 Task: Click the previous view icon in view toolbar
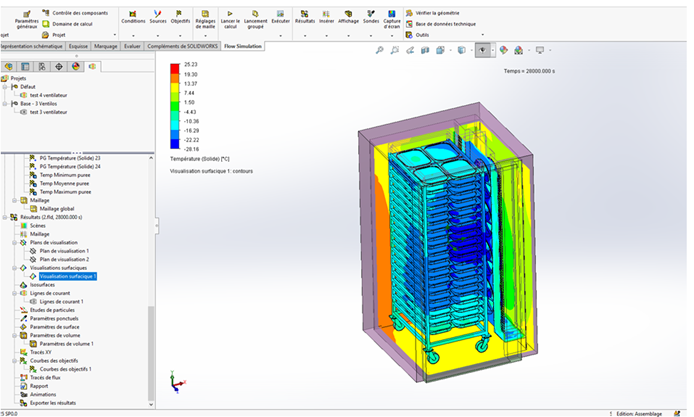410,50
